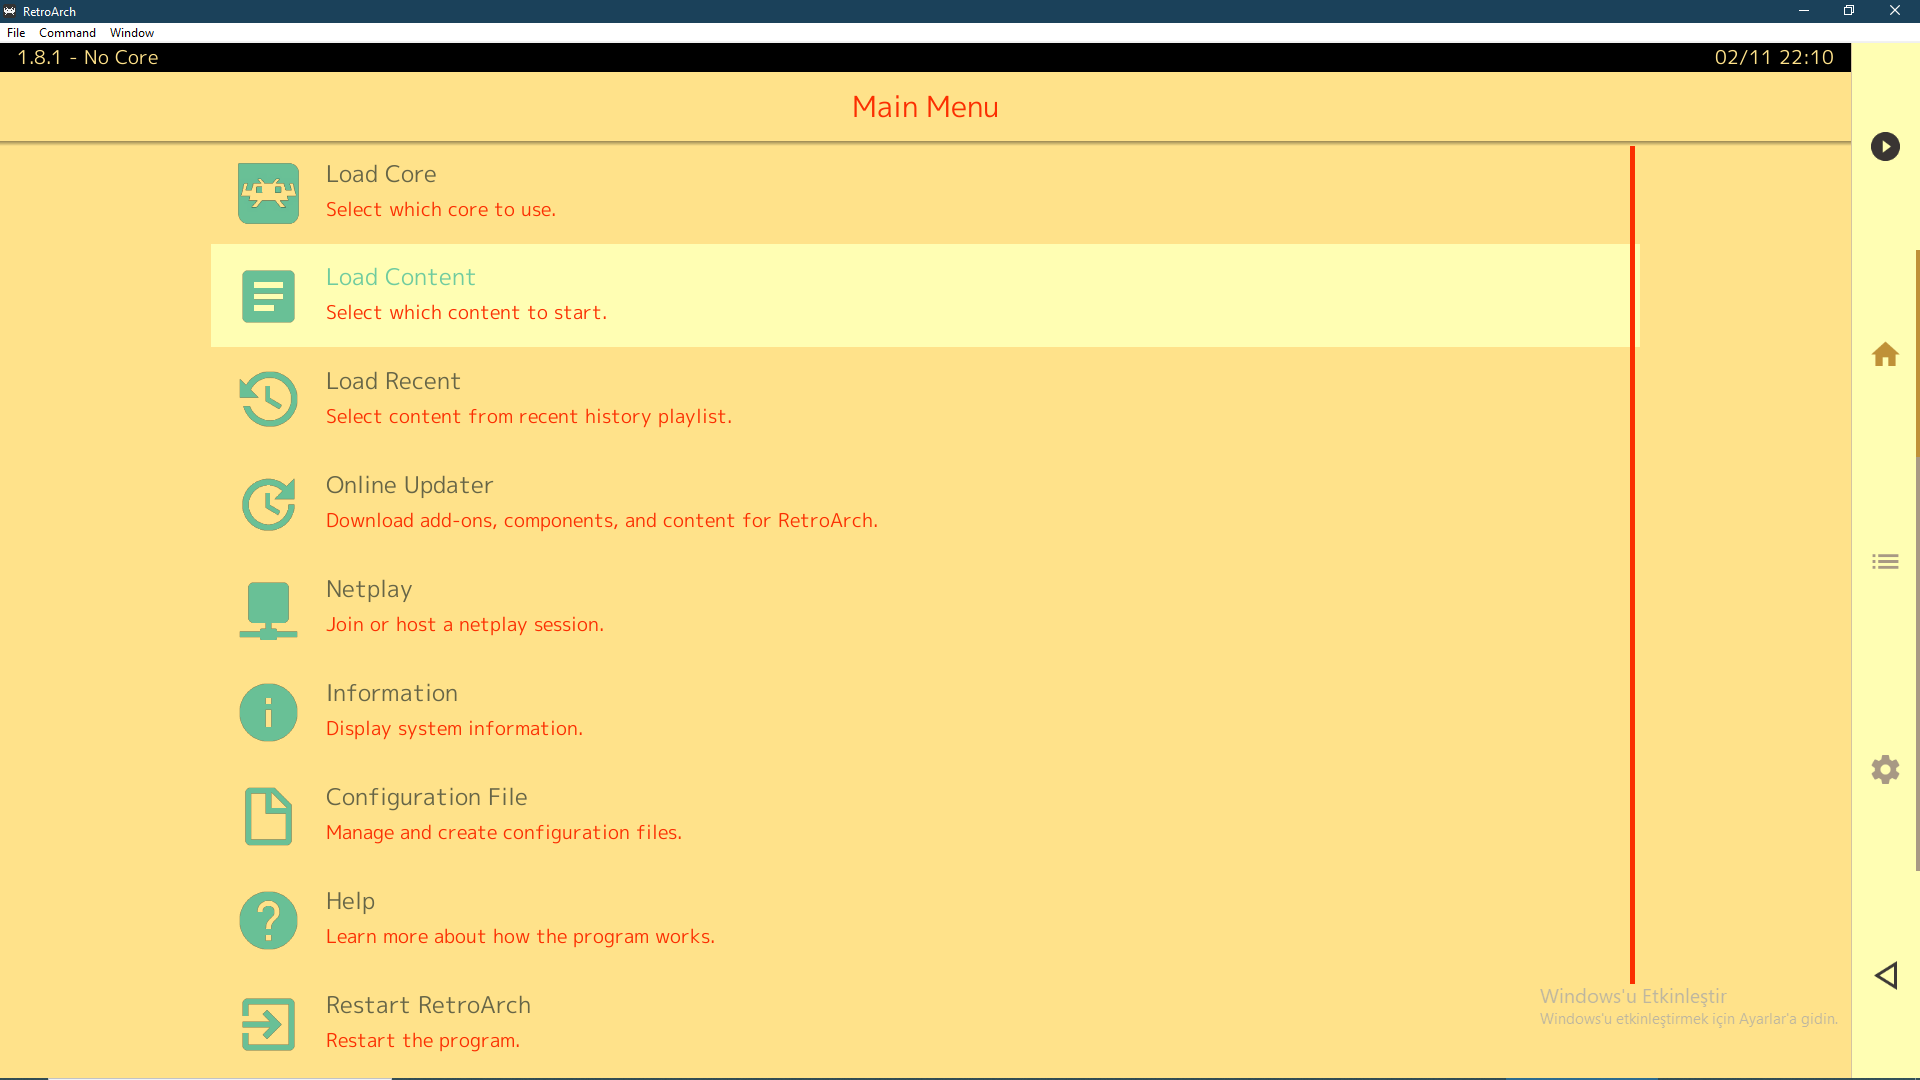
Task: Click the Restart RetroArch arrow icon
Action: (x=268, y=1024)
